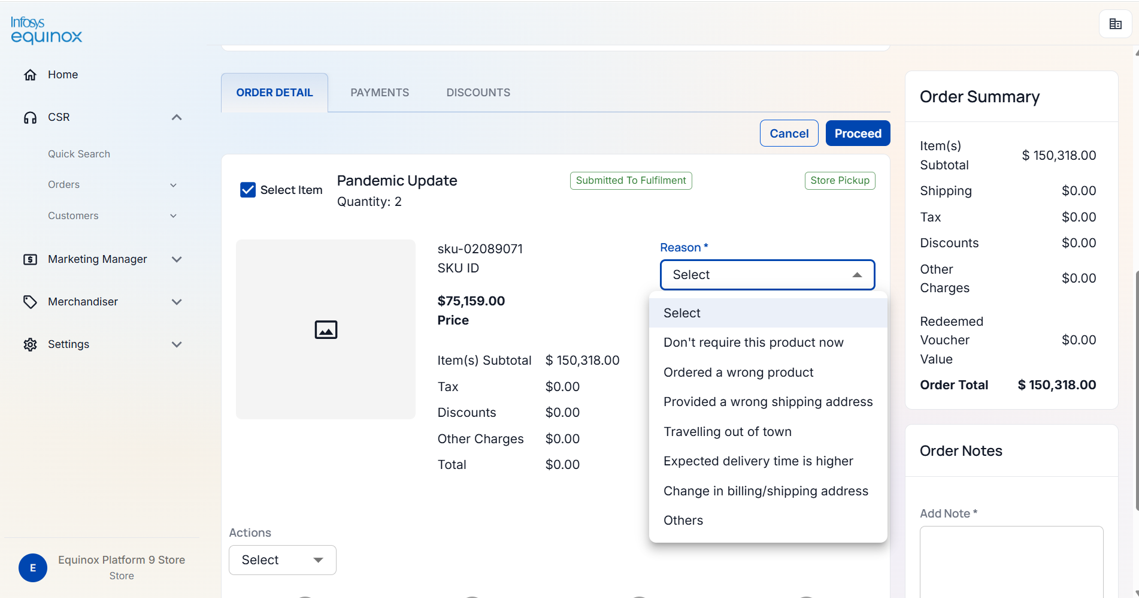Switch to the Order Detail tab
1139x598 pixels.
275,92
